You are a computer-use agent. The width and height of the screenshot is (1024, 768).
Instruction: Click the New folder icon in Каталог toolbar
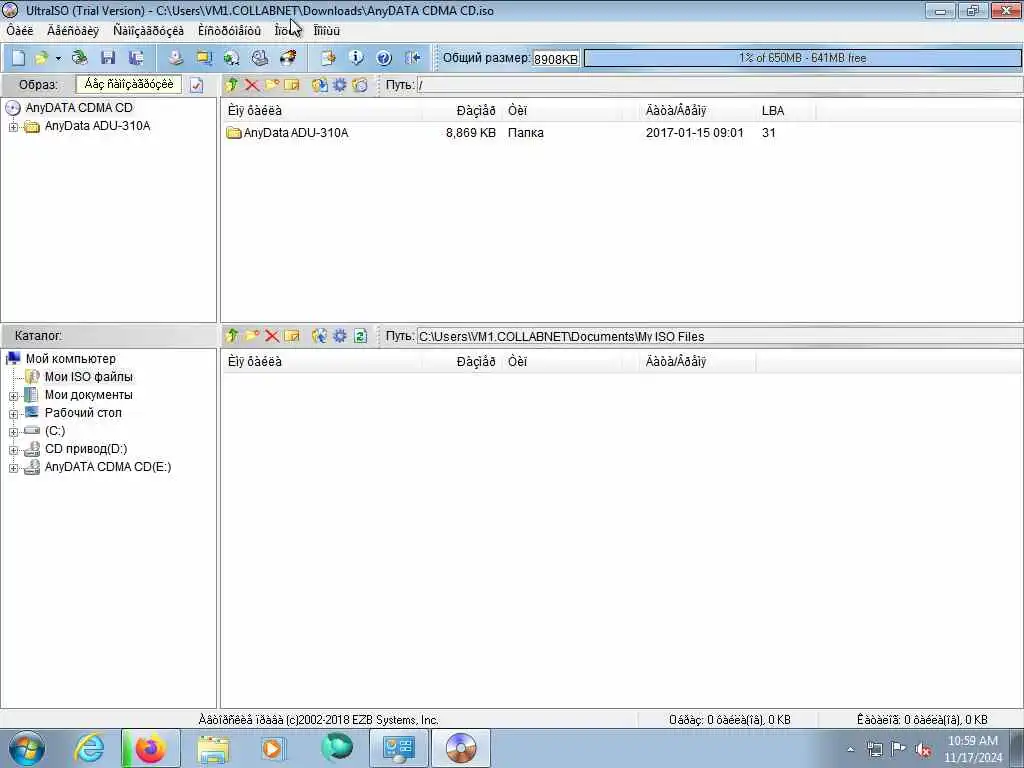tap(251, 336)
